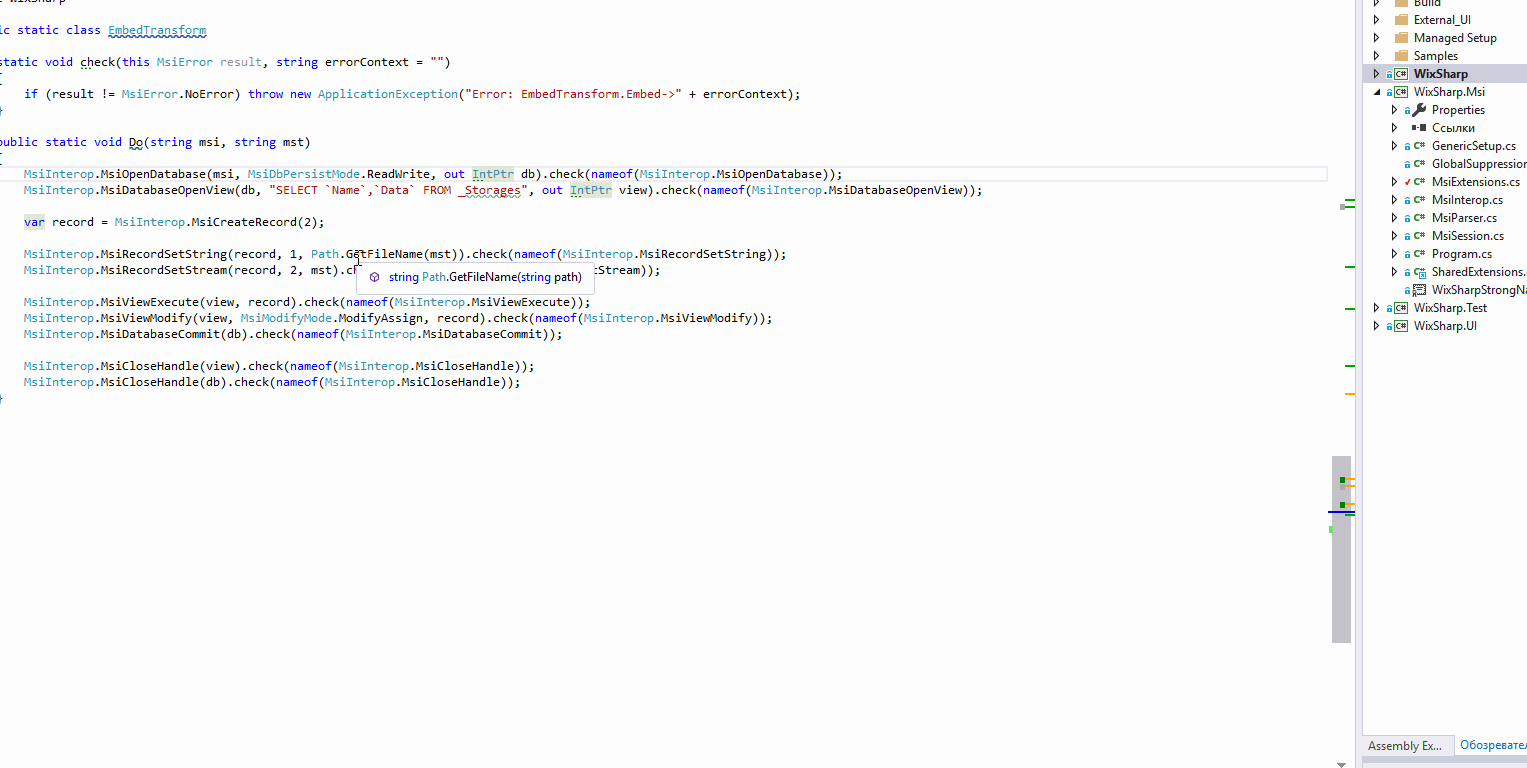Click the WixSharp.UI project icon
This screenshot has width=1527, height=768.
pos(1401,326)
